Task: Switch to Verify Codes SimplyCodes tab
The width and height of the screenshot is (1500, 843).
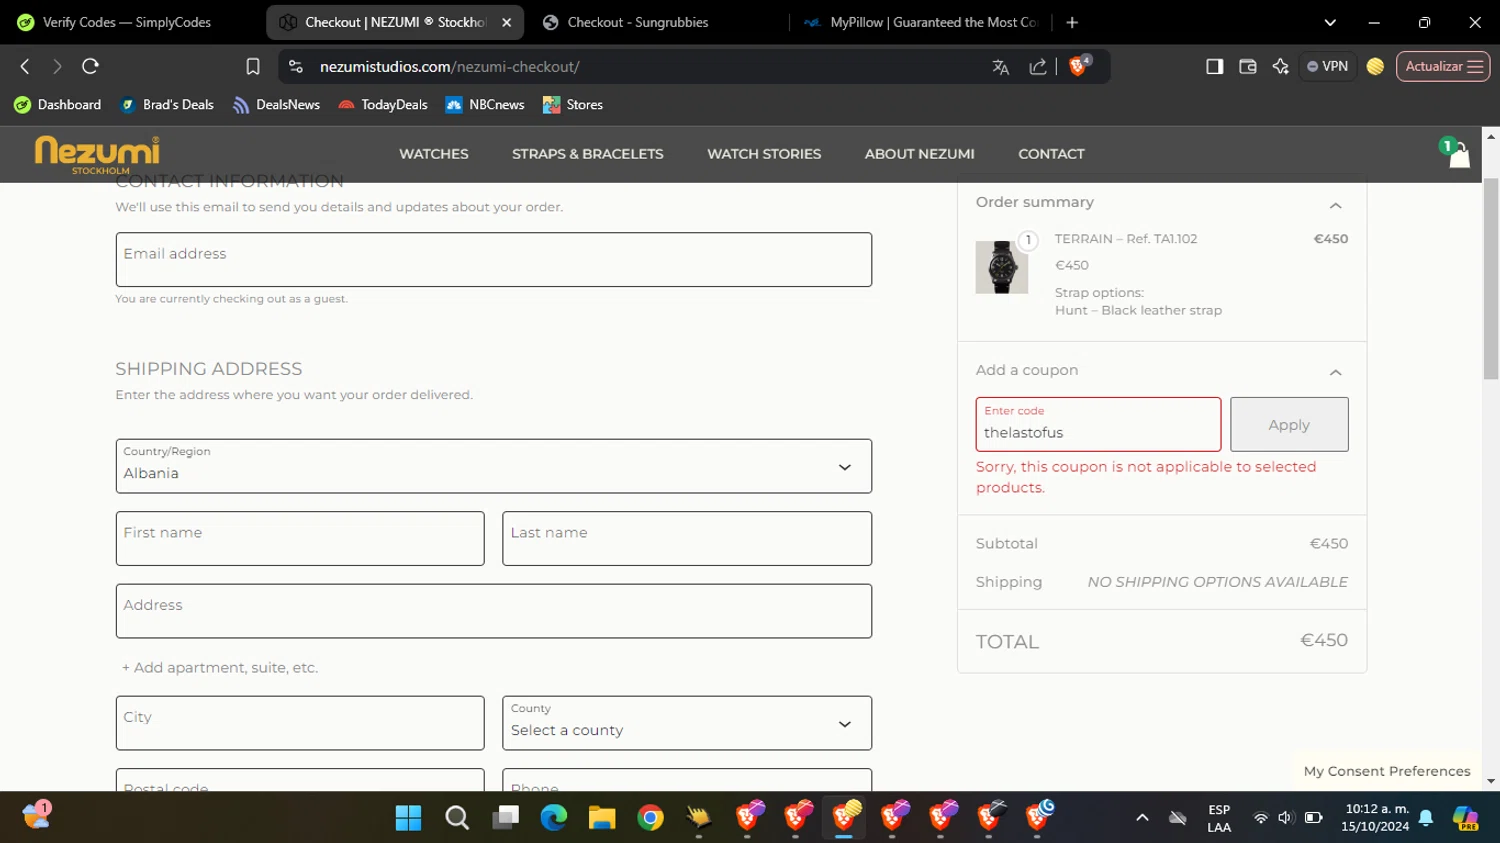Action: [128, 22]
